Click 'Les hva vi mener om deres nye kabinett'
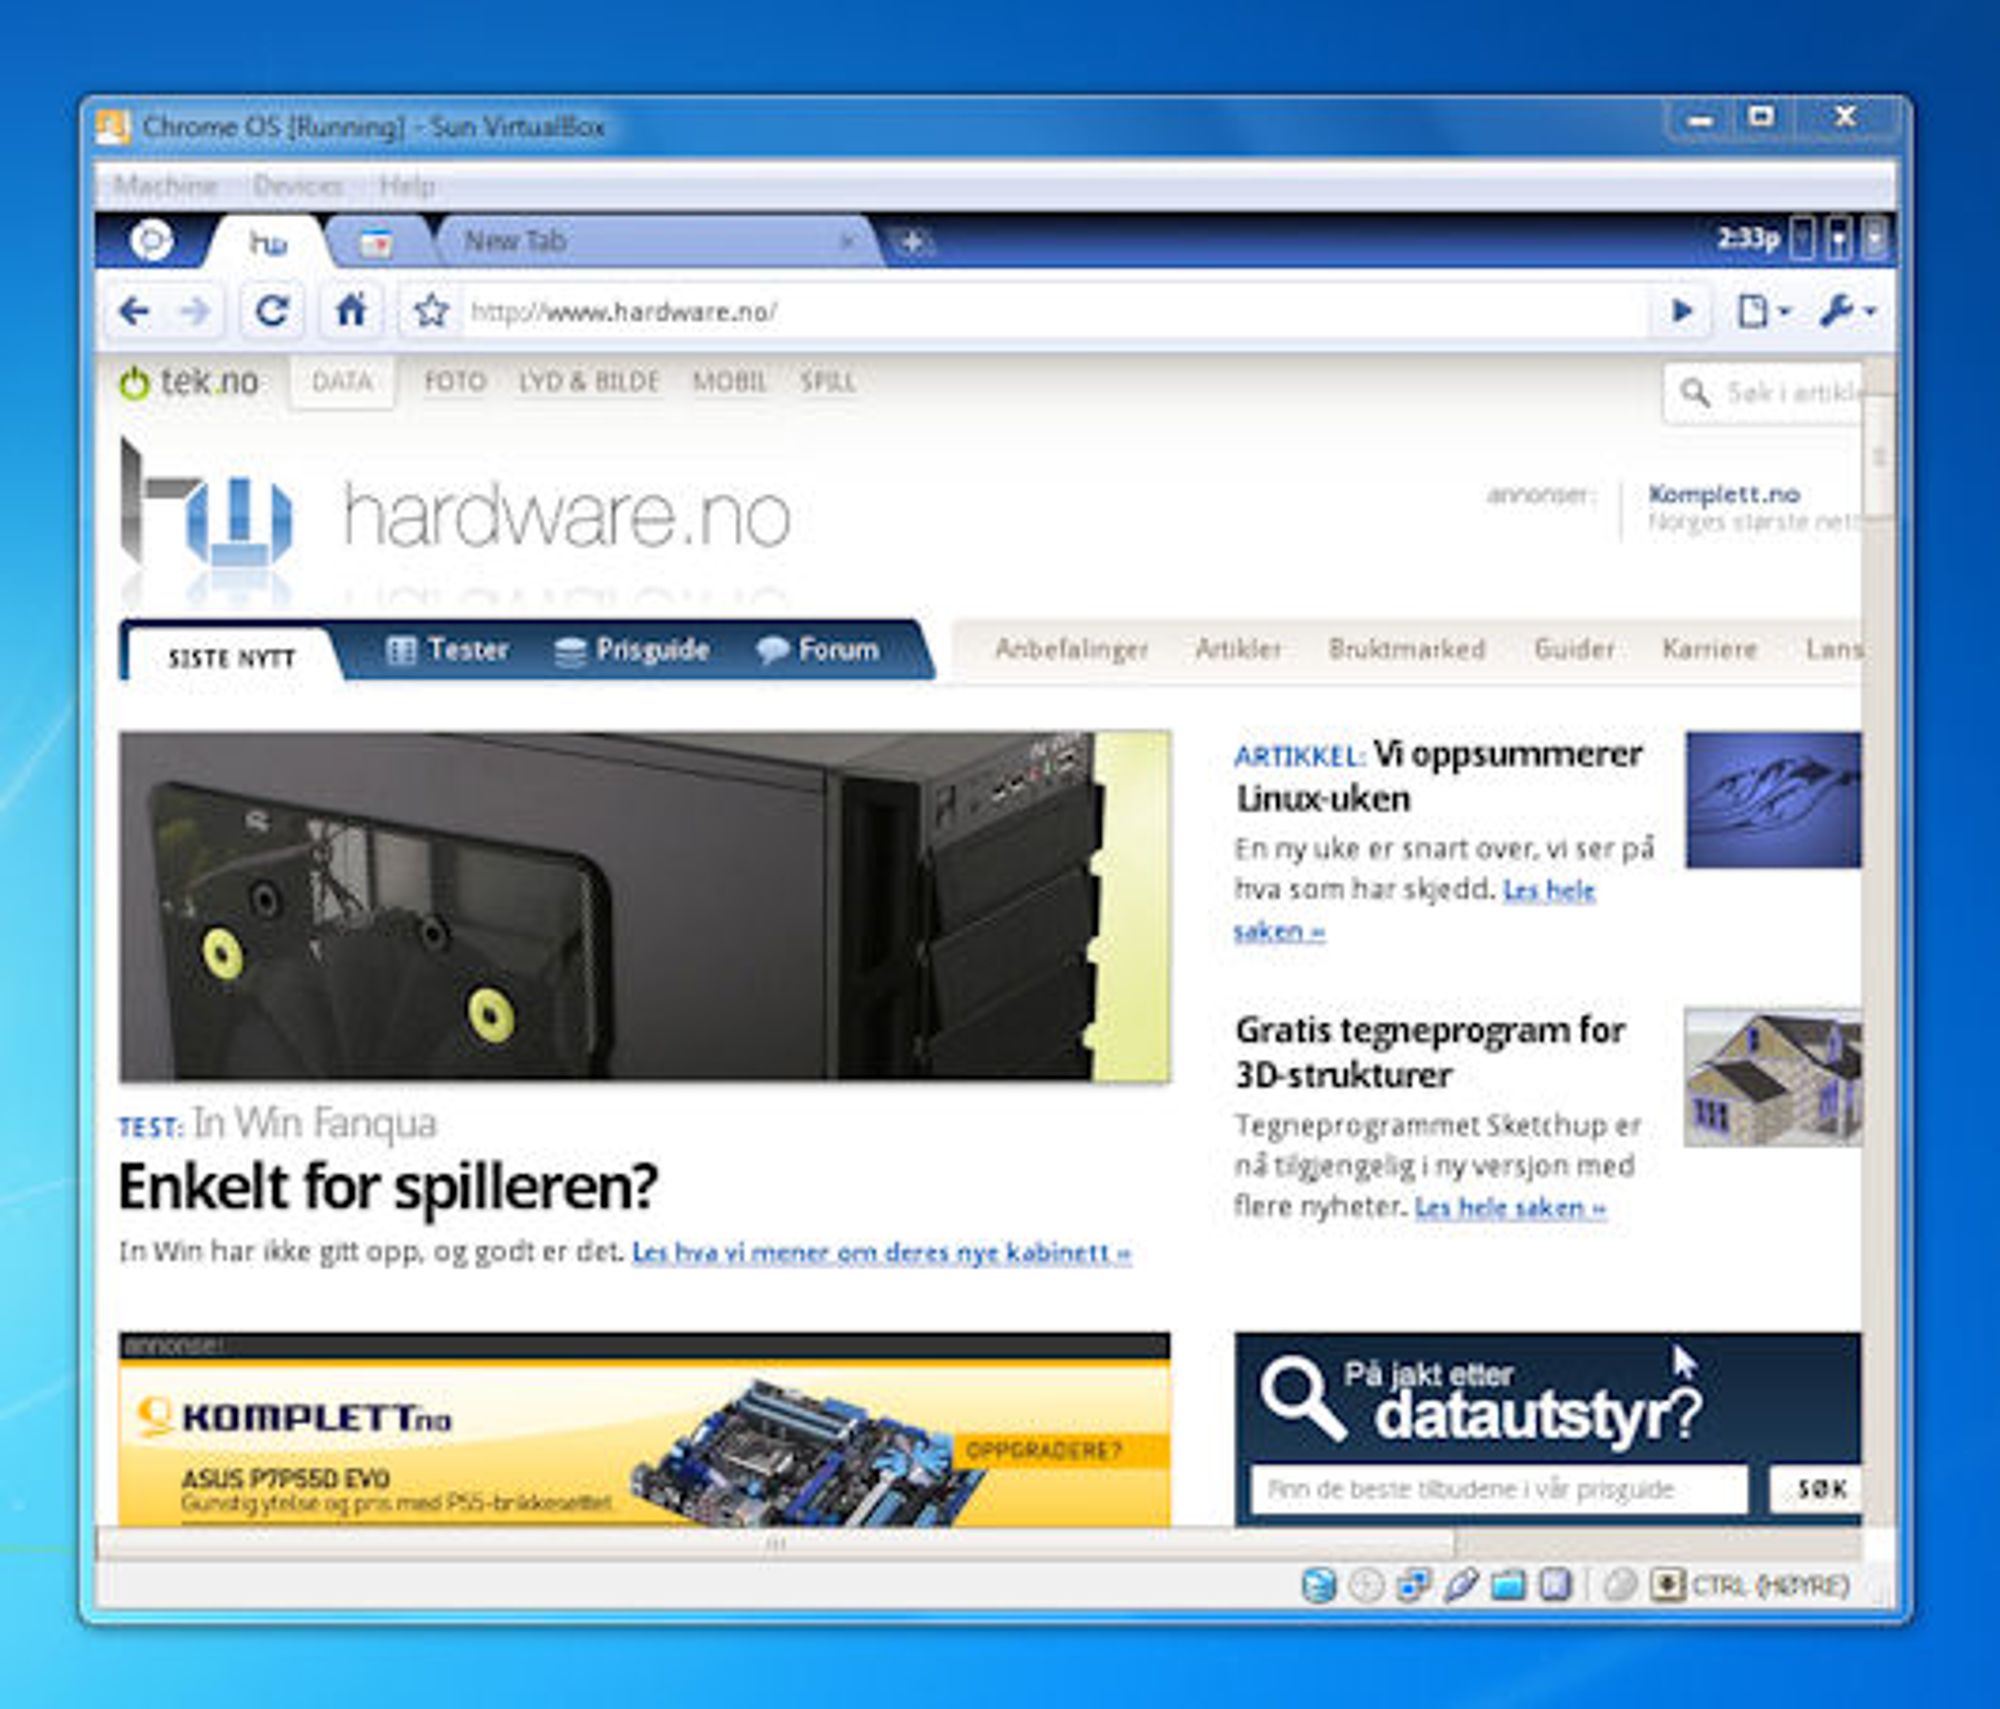2000x1709 pixels. pos(882,1253)
